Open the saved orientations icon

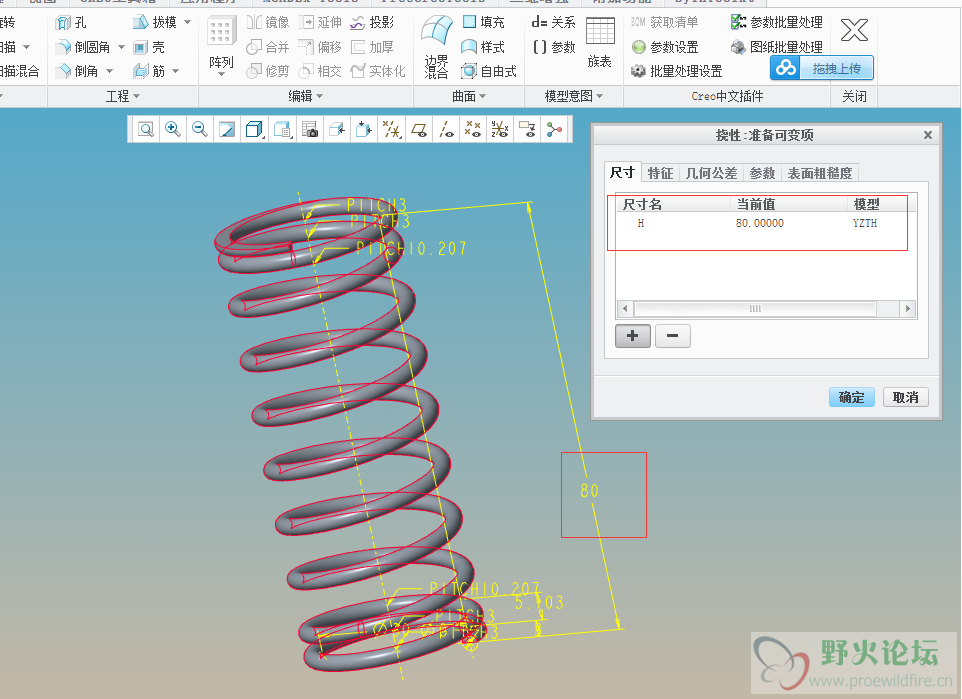tap(282, 129)
